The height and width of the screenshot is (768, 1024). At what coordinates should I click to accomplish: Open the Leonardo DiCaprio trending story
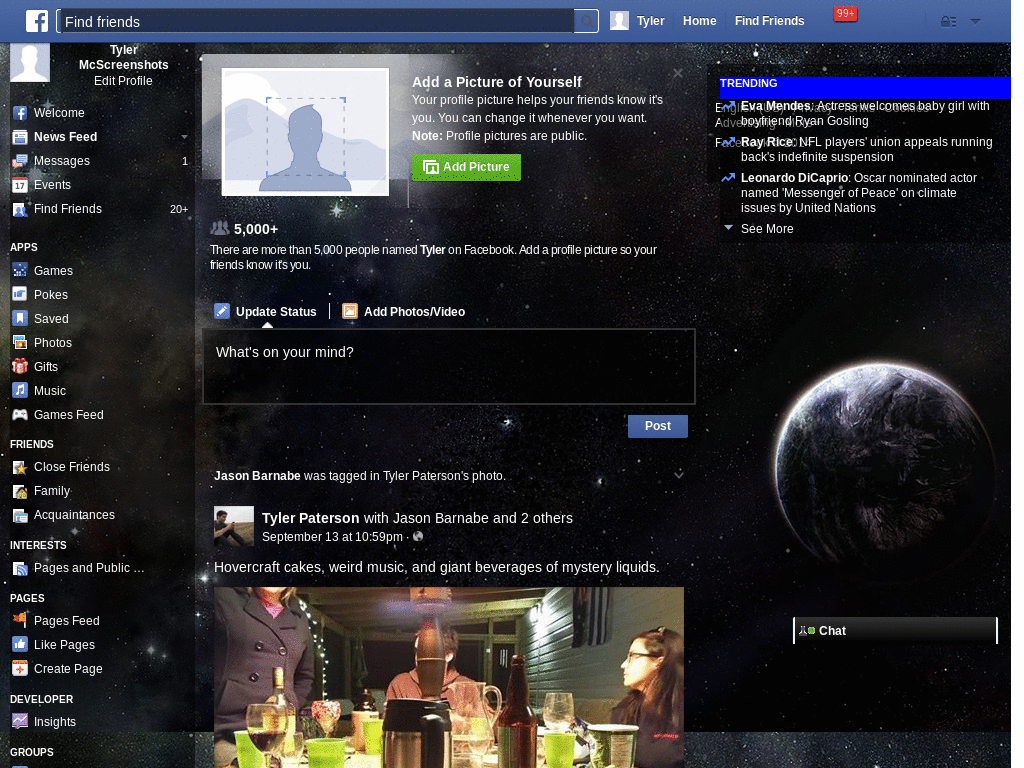858,193
